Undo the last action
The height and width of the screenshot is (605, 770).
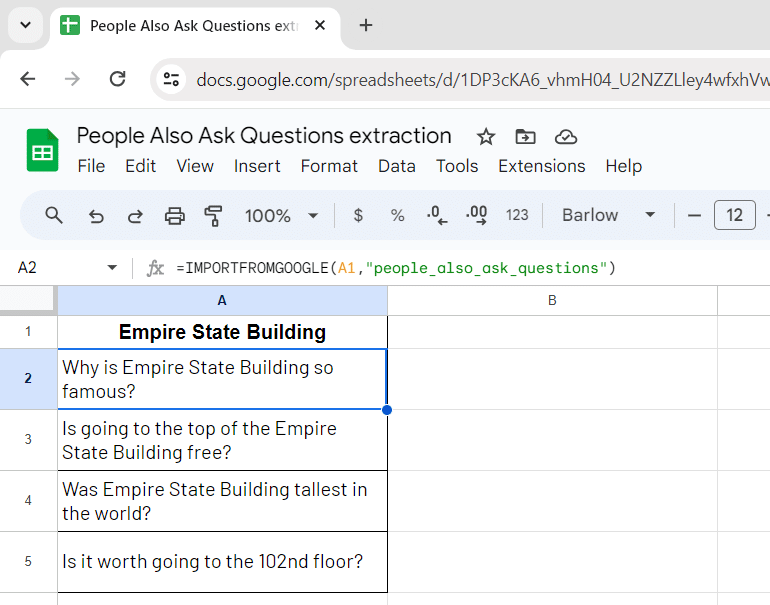(x=96, y=215)
